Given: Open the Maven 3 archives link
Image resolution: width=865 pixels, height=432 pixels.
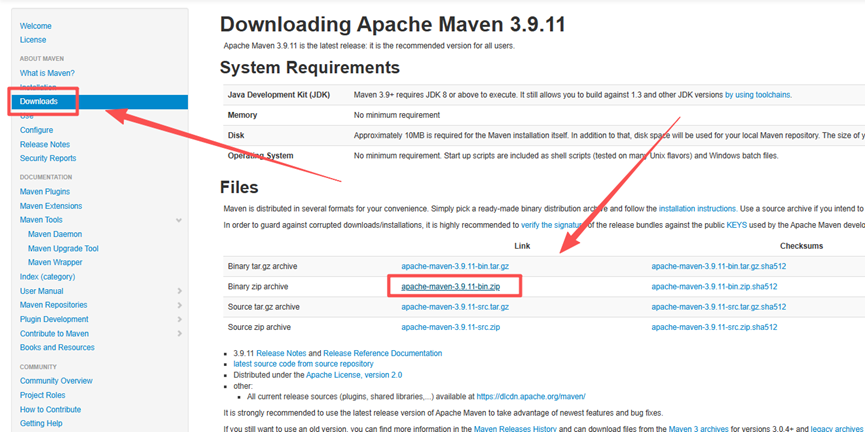Looking at the screenshot, I should click(x=698, y=429).
